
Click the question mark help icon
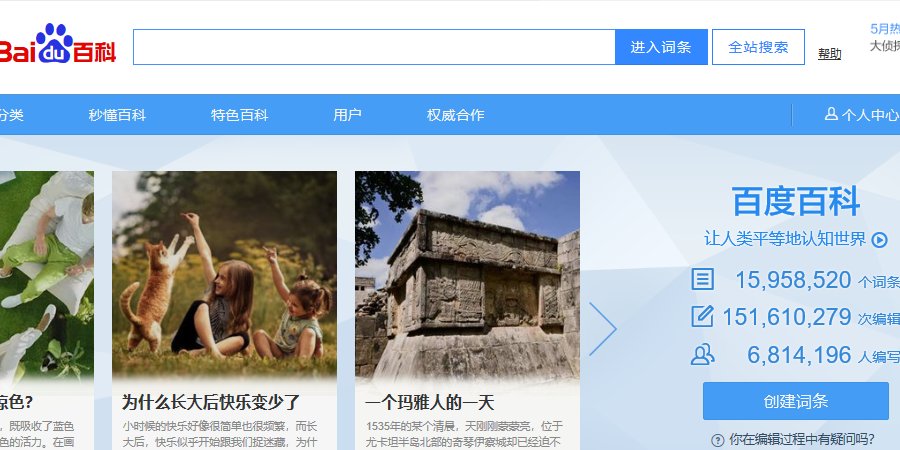pos(717,440)
